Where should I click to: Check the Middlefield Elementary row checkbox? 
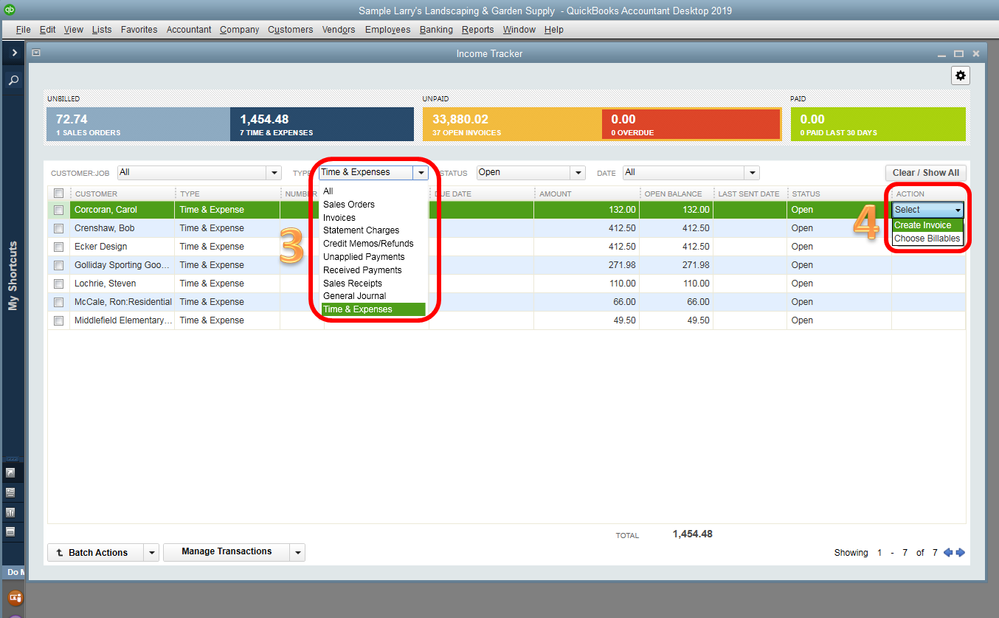[59, 320]
